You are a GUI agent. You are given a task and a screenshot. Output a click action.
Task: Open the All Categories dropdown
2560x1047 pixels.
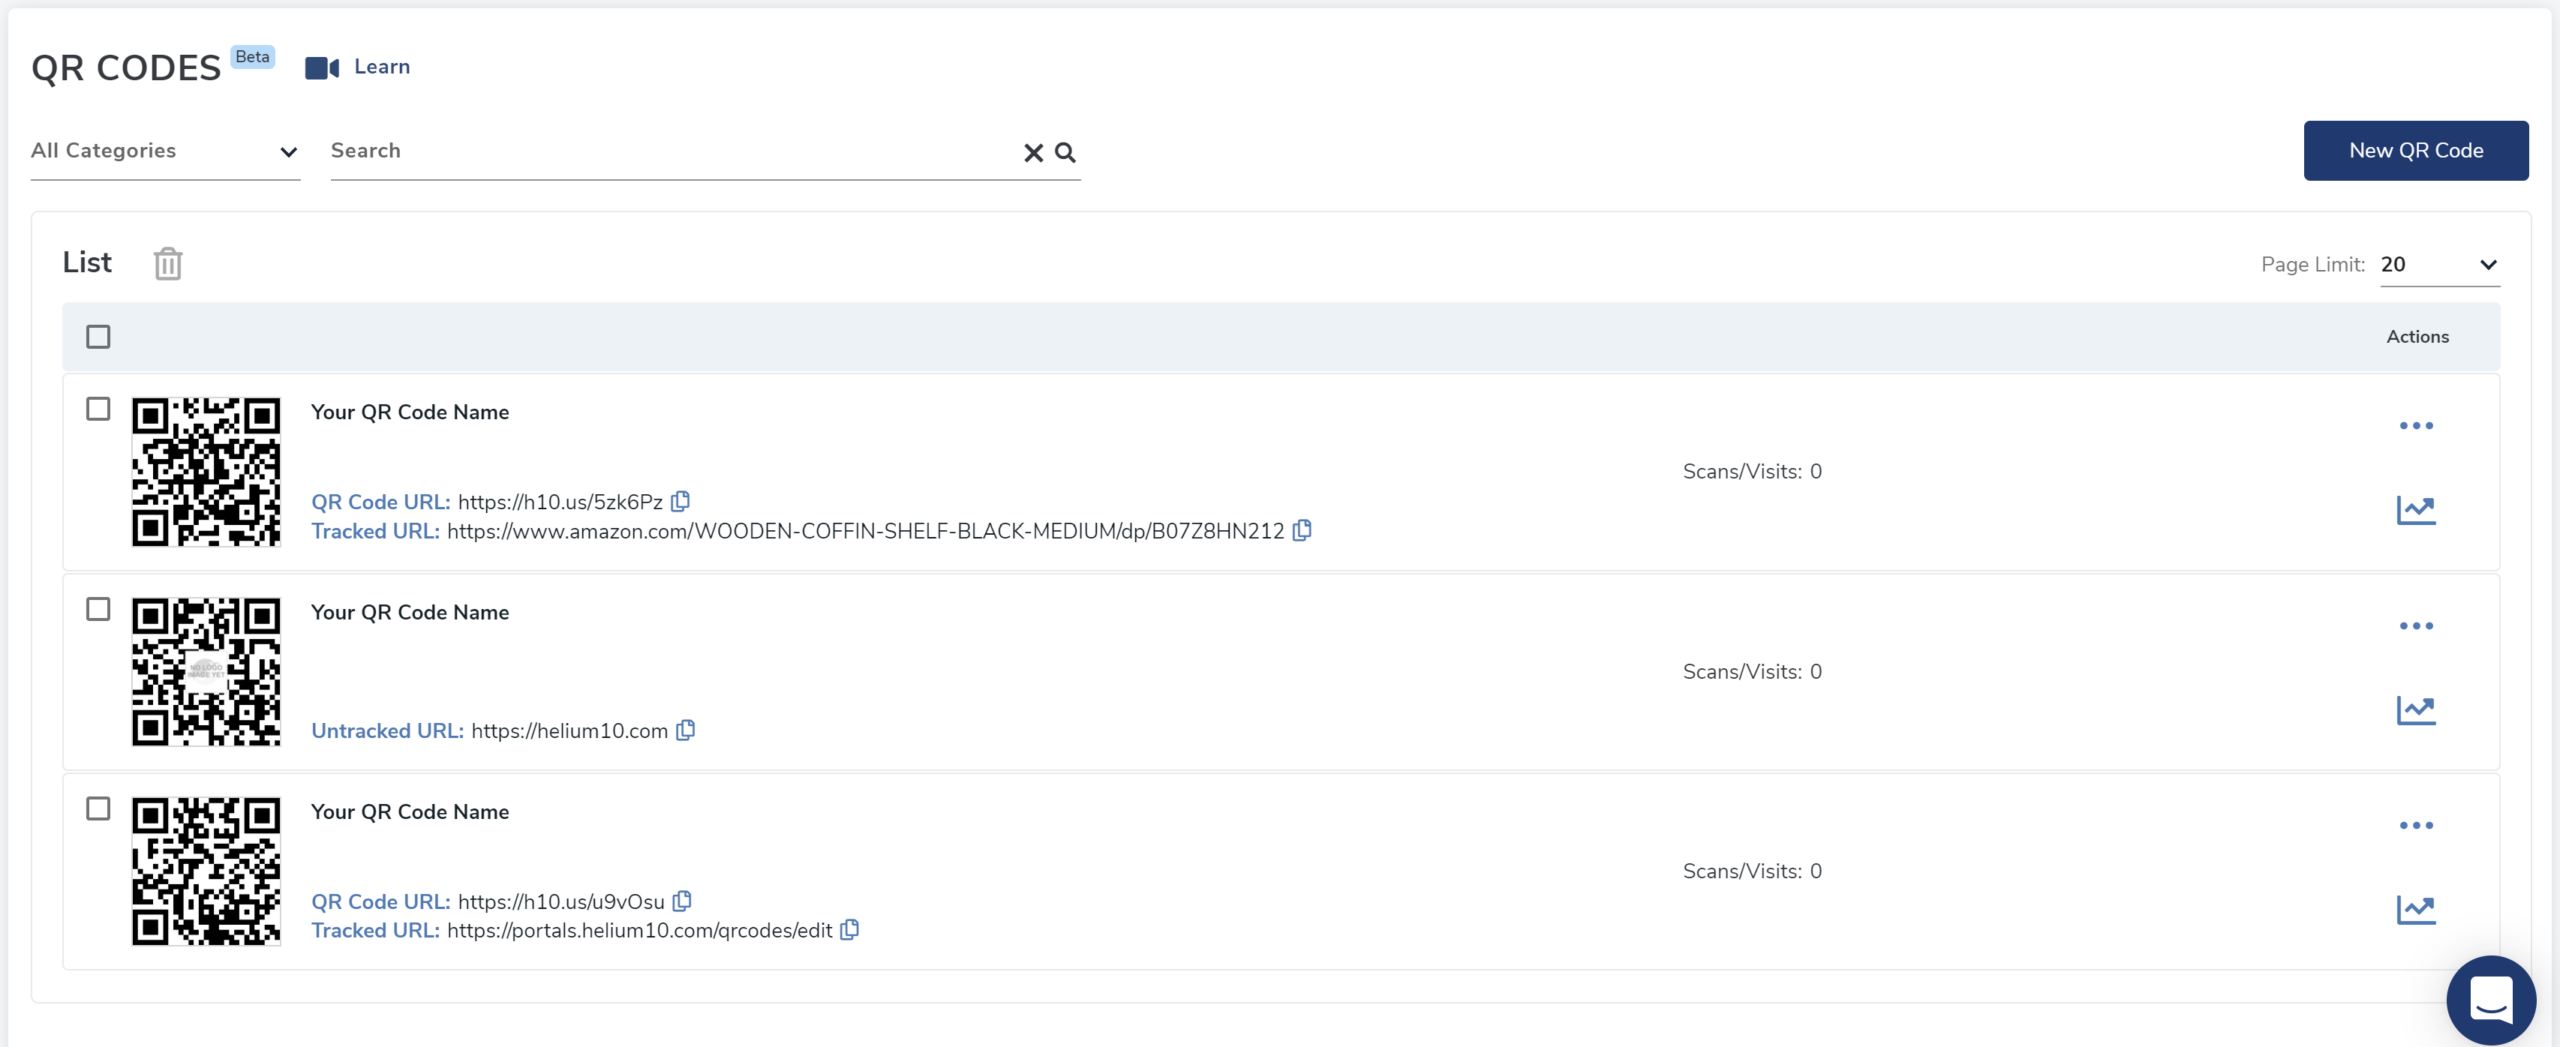tap(163, 151)
